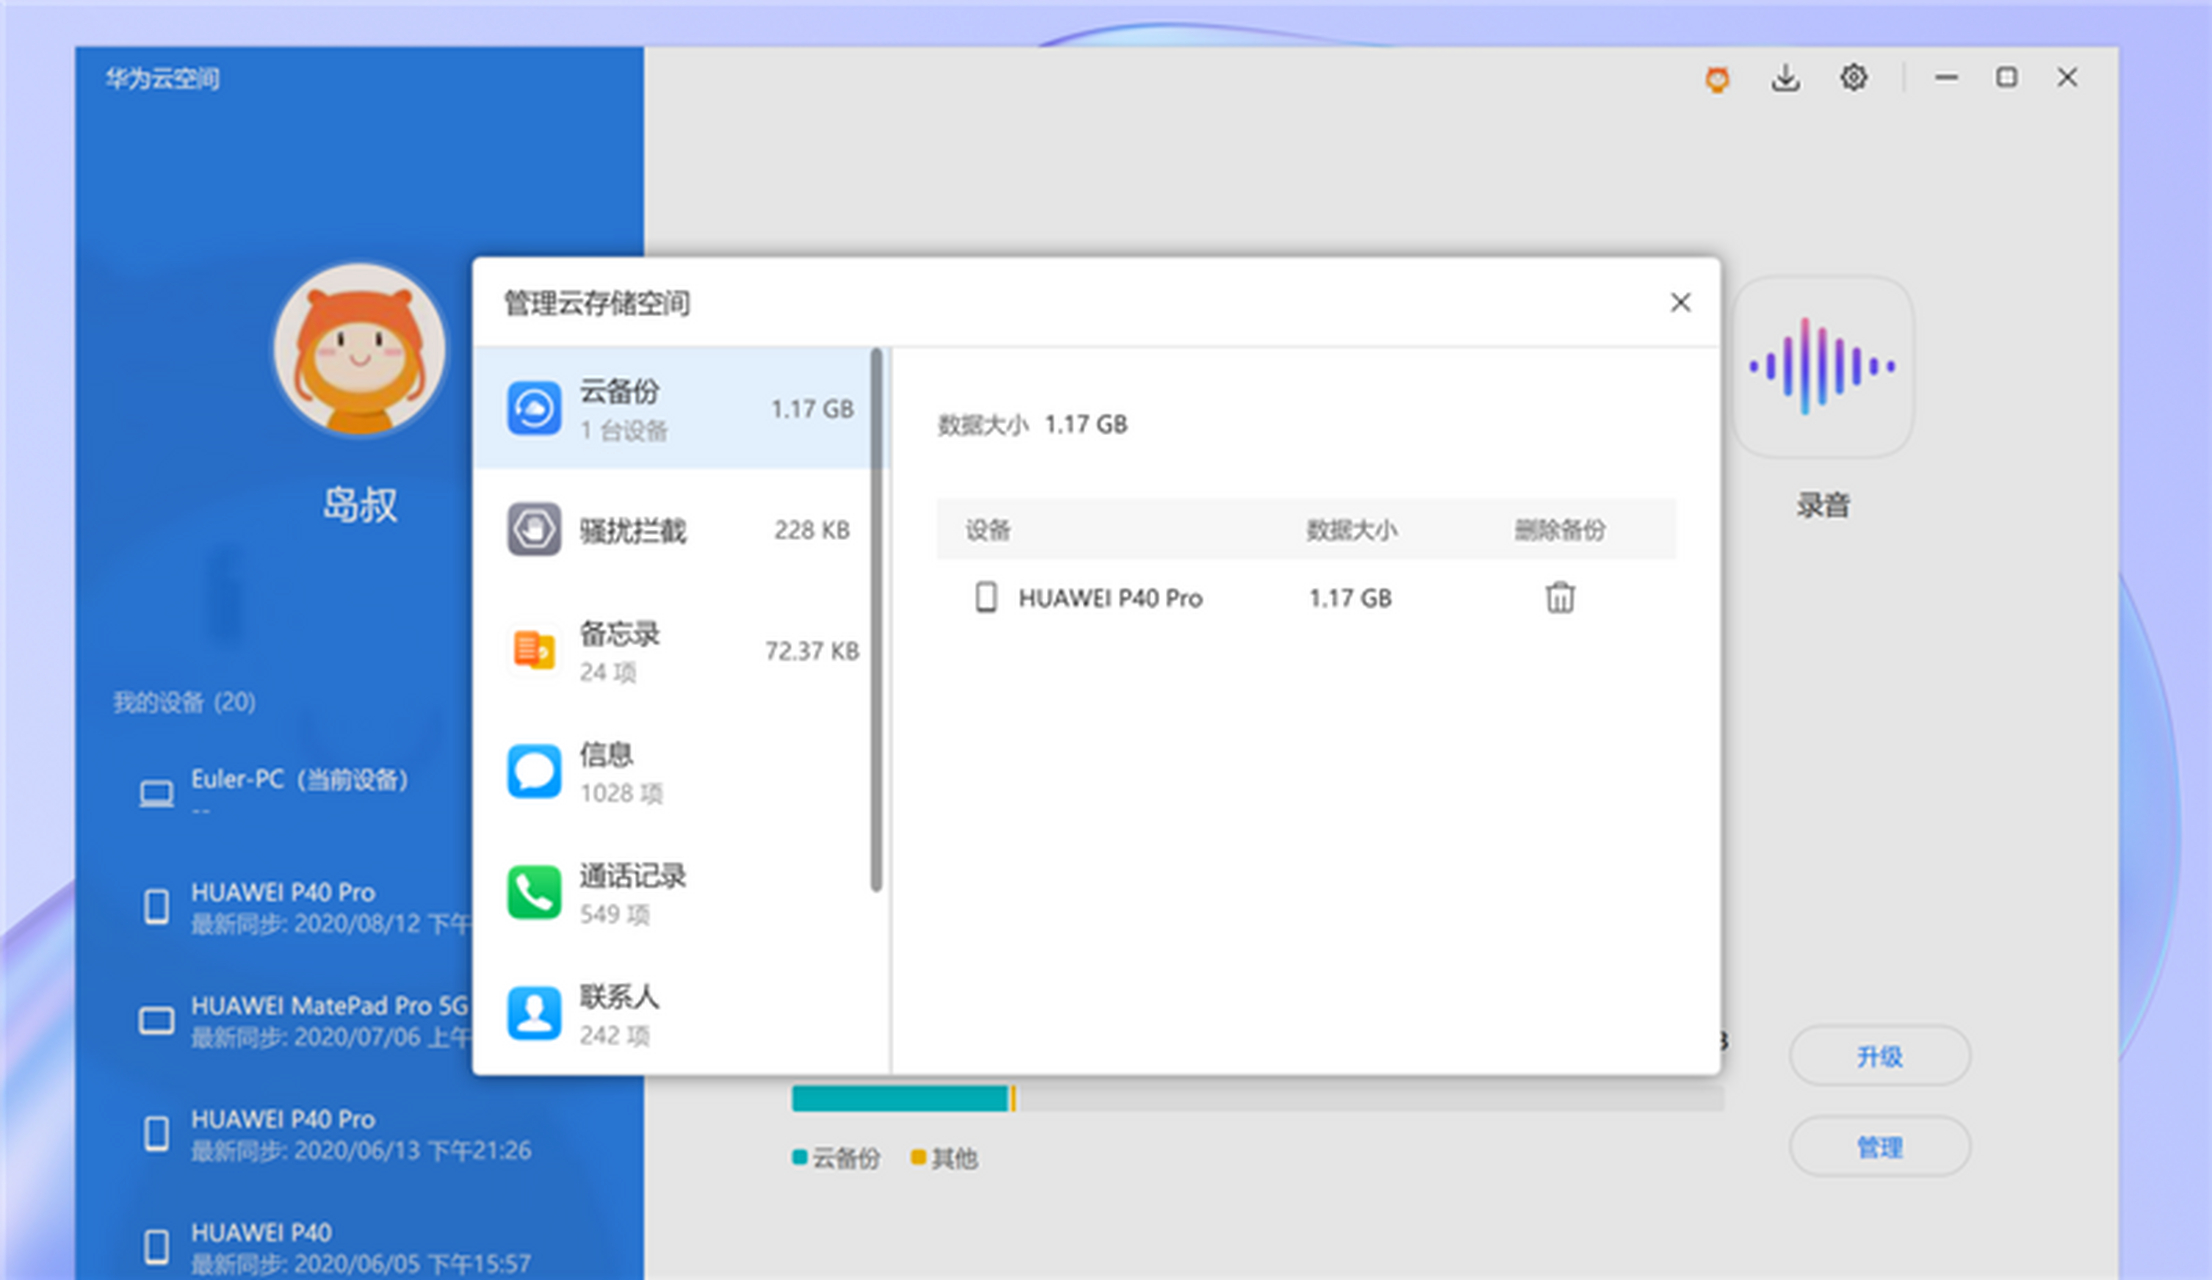Click phone icon of HUAWEI P40 synced 2020/06/05
Viewport: 2212px width, 1280px height.
tap(157, 1246)
